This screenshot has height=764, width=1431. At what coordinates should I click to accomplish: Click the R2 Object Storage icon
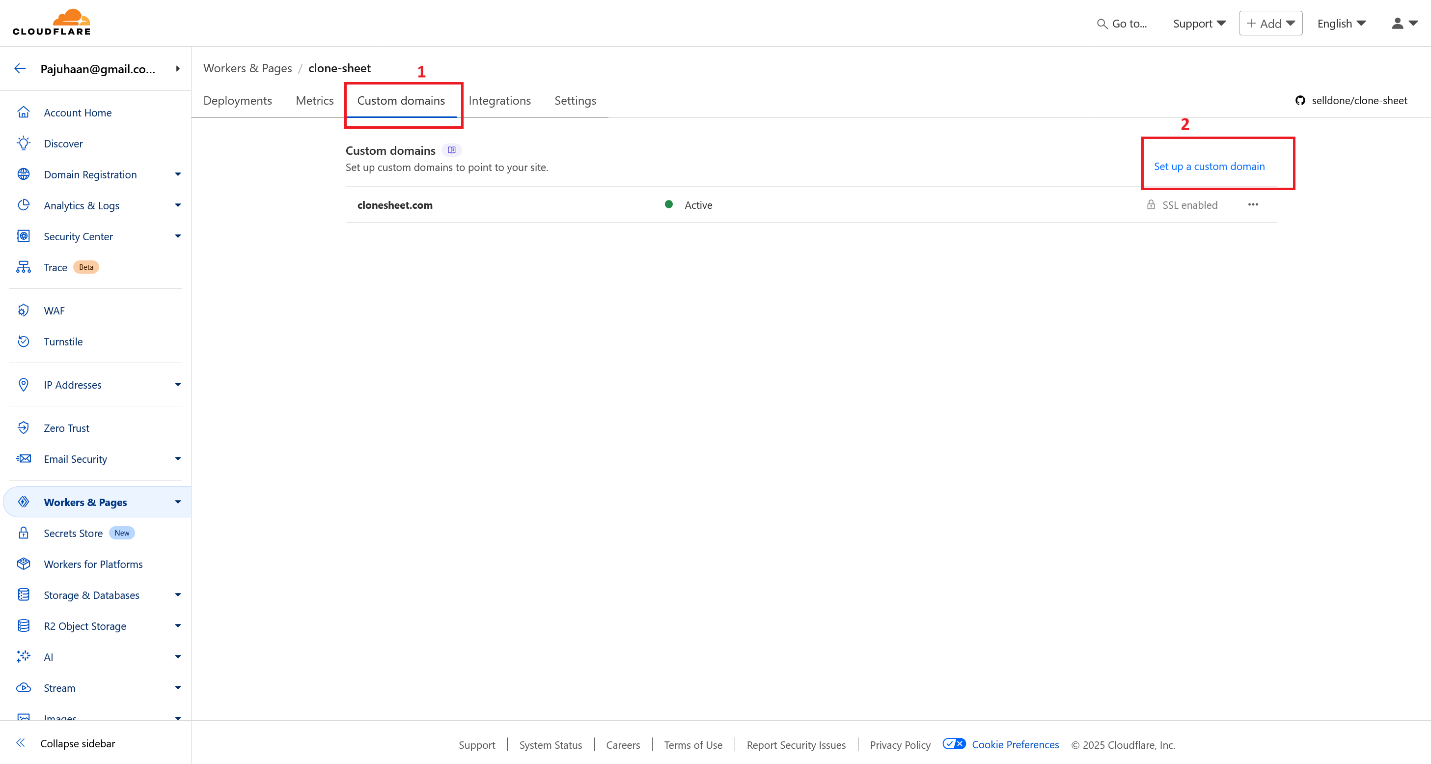point(24,626)
